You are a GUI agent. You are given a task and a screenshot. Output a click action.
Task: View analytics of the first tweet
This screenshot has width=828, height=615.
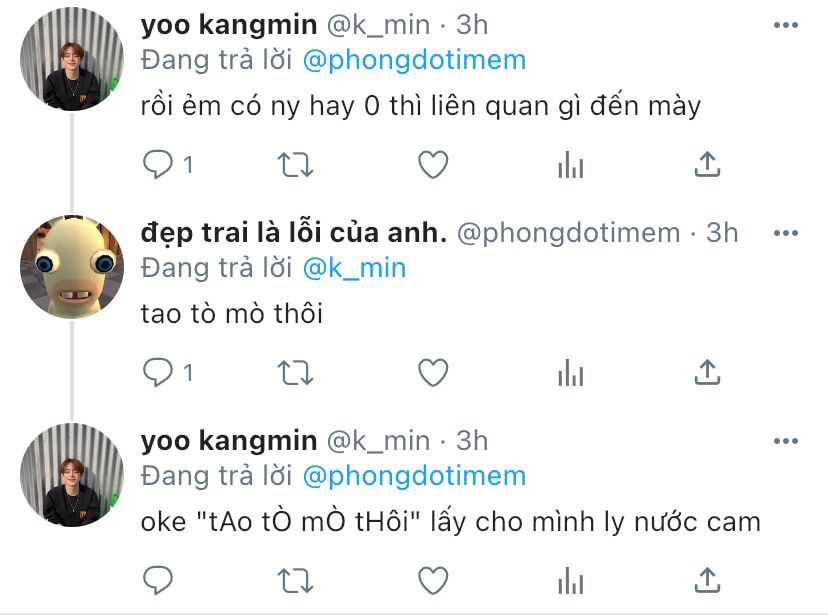[x=570, y=164]
